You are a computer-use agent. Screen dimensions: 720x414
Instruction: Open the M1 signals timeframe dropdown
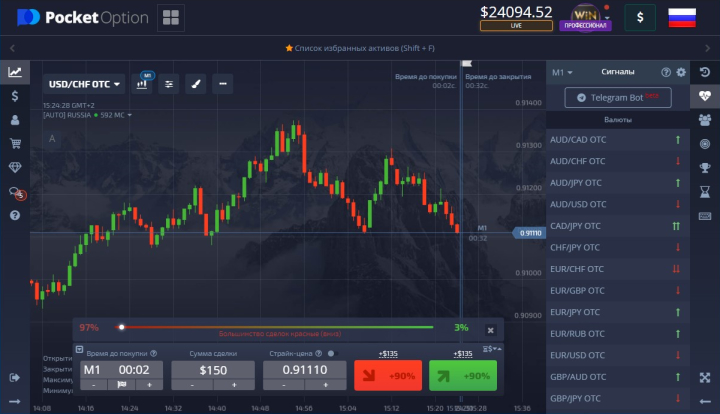coord(563,72)
